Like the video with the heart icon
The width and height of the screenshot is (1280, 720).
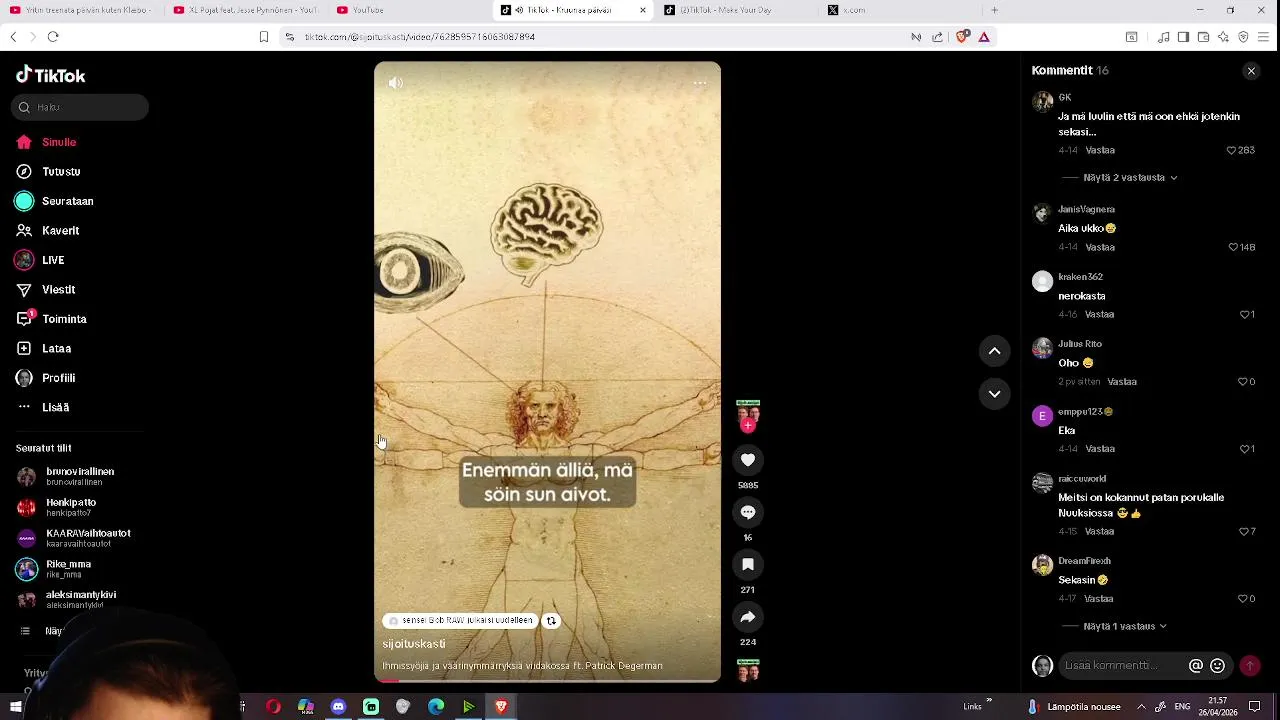click(748, 460)
